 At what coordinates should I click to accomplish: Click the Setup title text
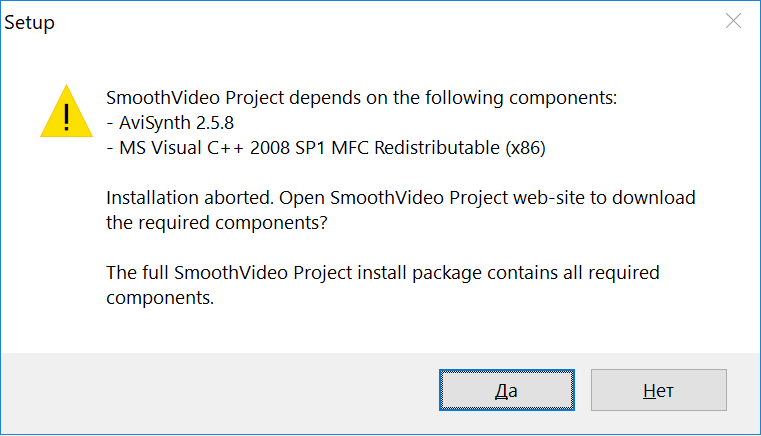tap(30, 22)
